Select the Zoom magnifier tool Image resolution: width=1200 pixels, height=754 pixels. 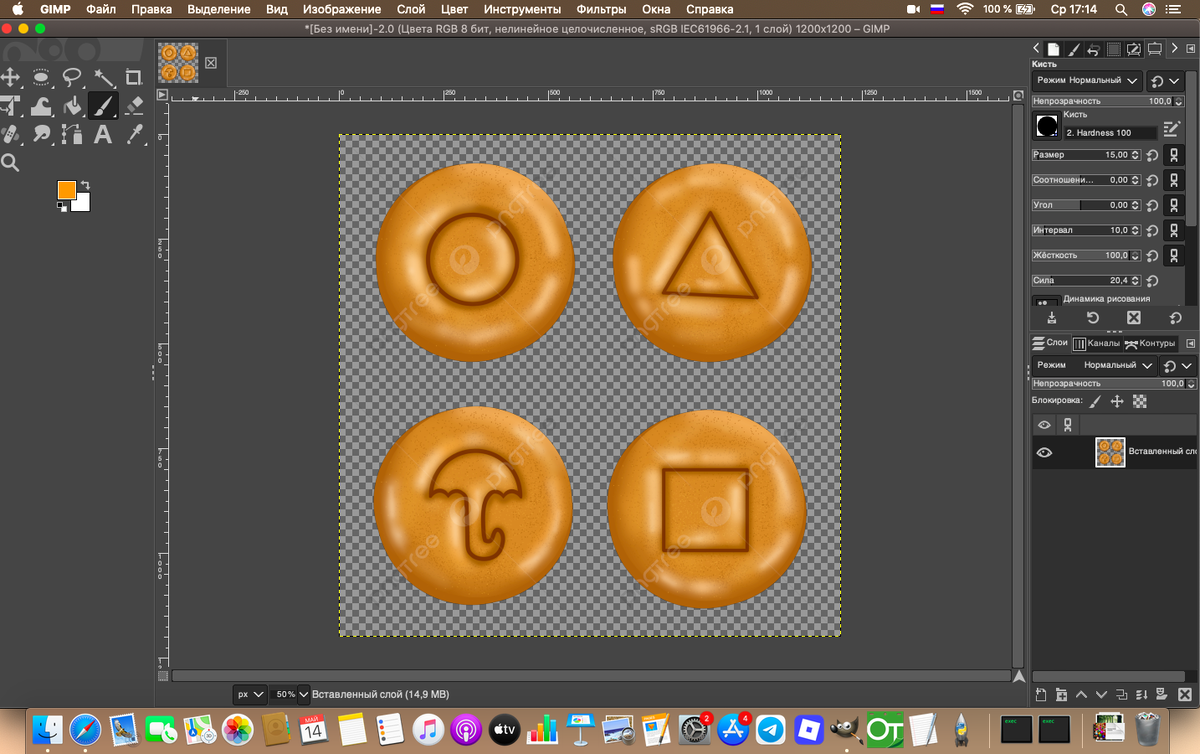pos(11,163)
